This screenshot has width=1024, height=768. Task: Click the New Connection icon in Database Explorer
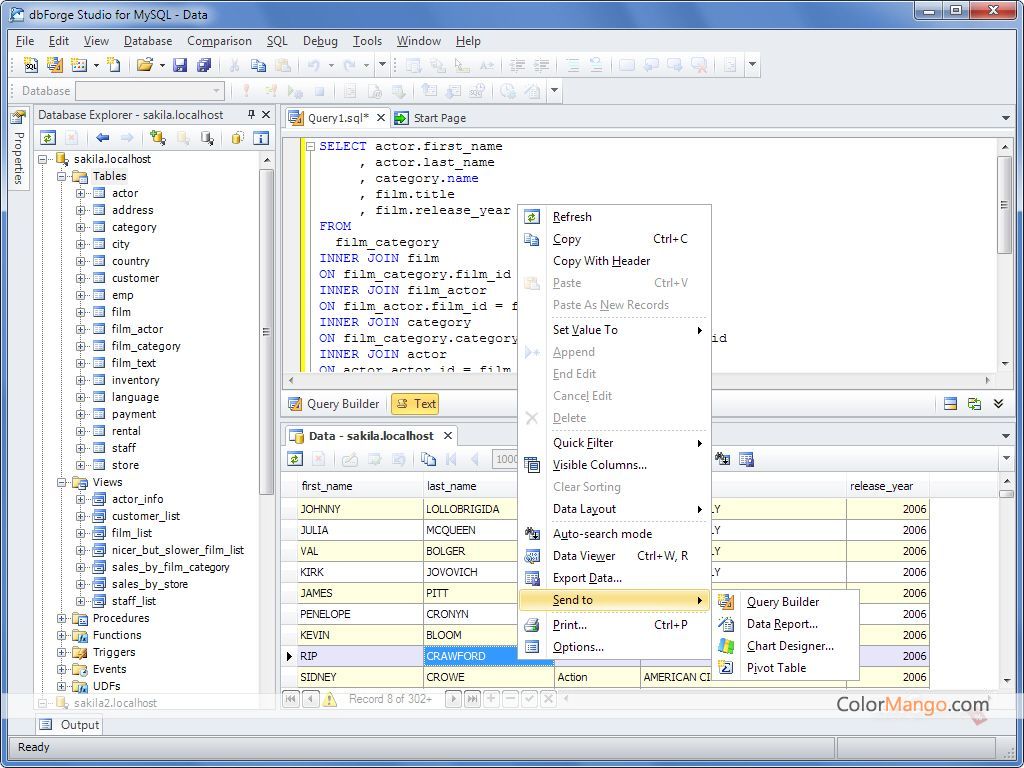(157, 138)
